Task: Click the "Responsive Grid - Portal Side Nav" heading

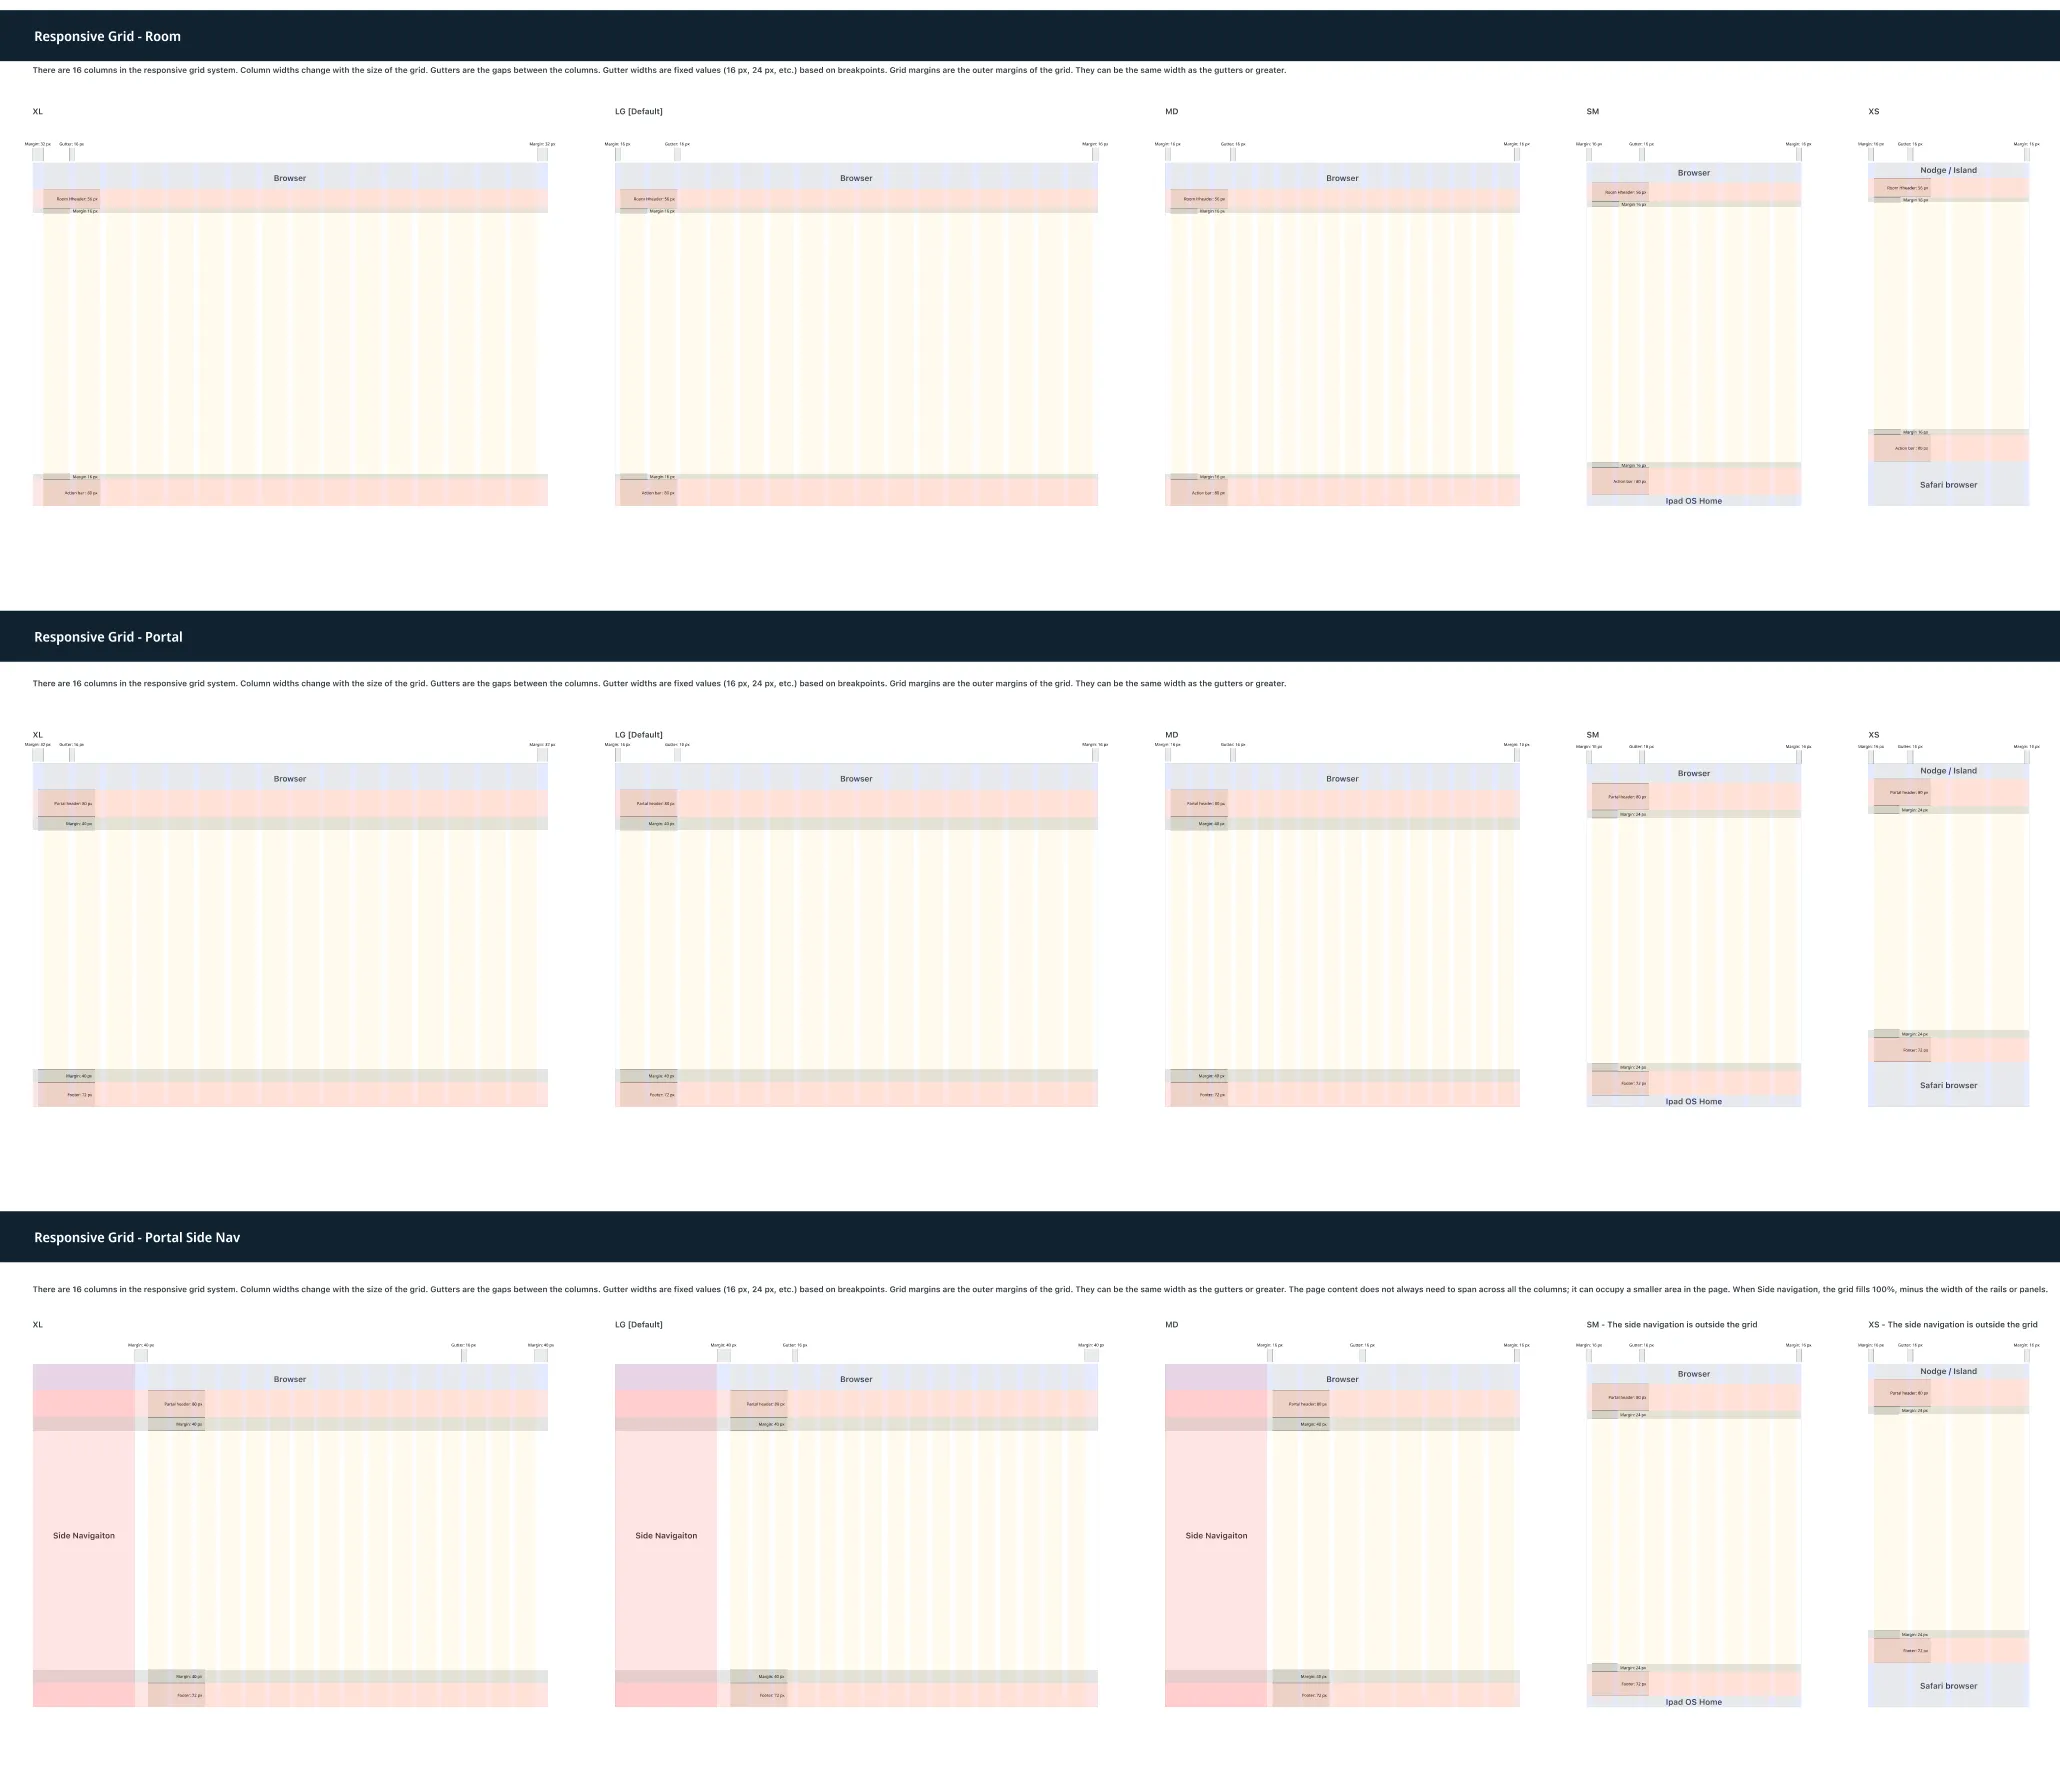Action: point(137,1237)
